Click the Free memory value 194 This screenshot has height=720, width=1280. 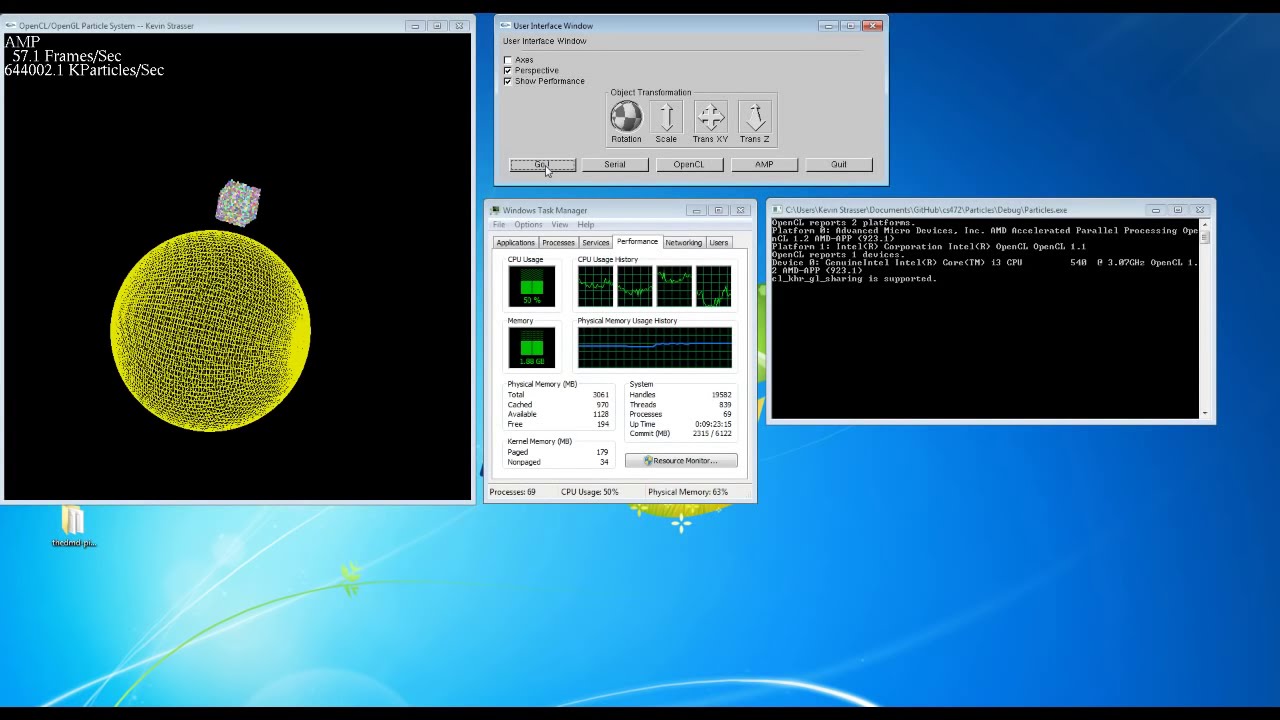click(x=603, y=424)
